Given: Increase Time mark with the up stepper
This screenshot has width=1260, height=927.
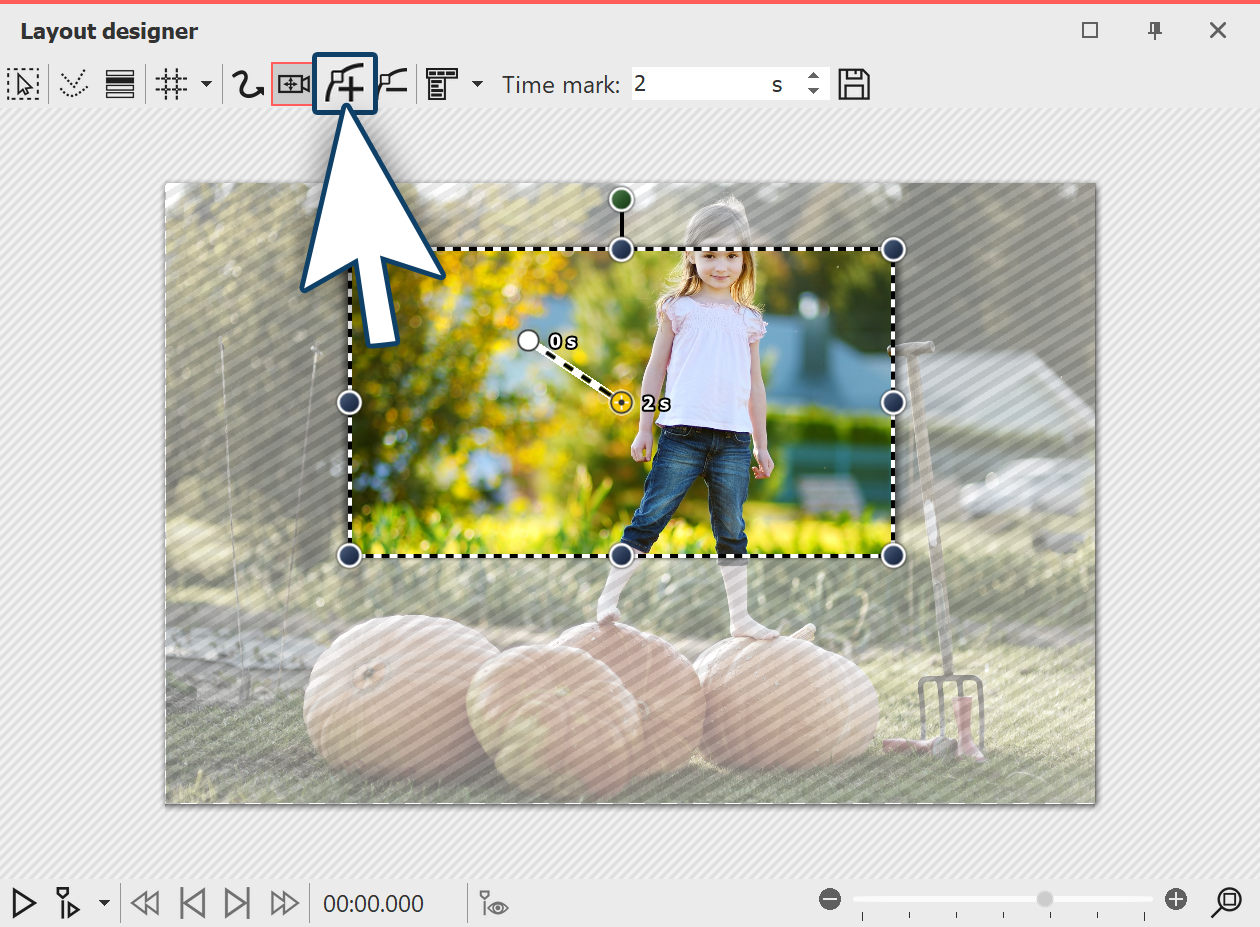Looking at the screenshot, I should pos(813,78).
